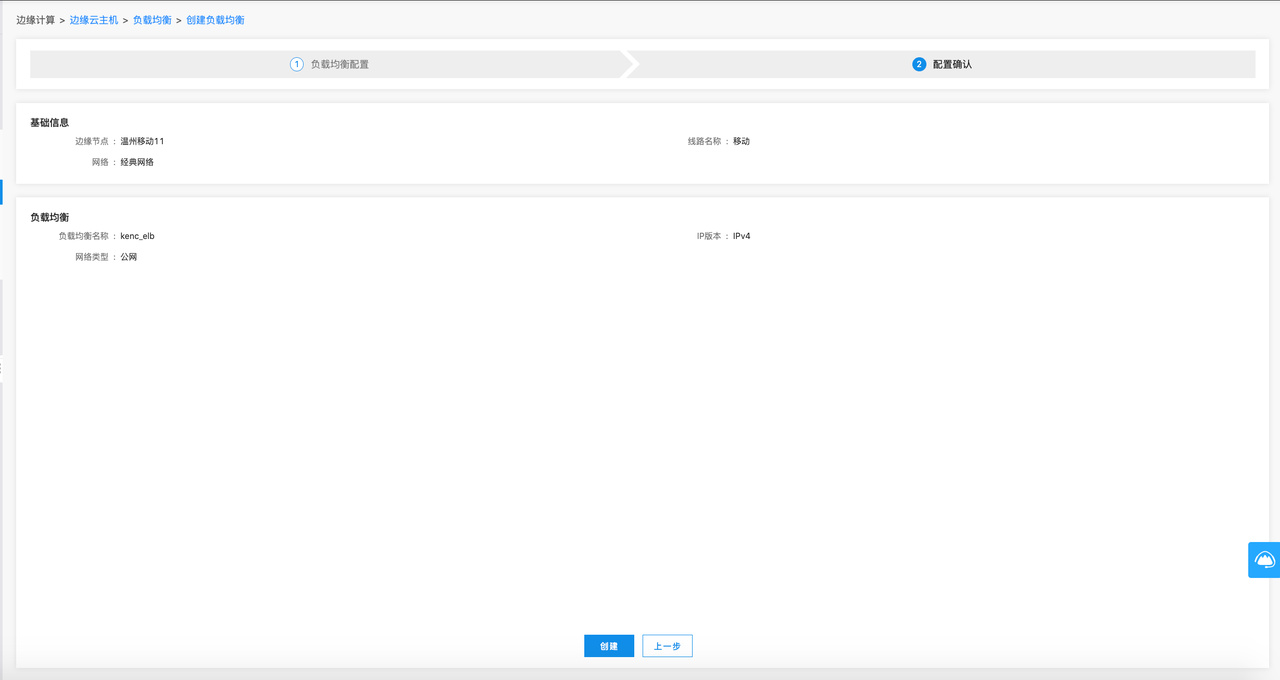Select step 1 负载均衡配置
Viewport: 1280px width, 680px height.
coord(329,64)
